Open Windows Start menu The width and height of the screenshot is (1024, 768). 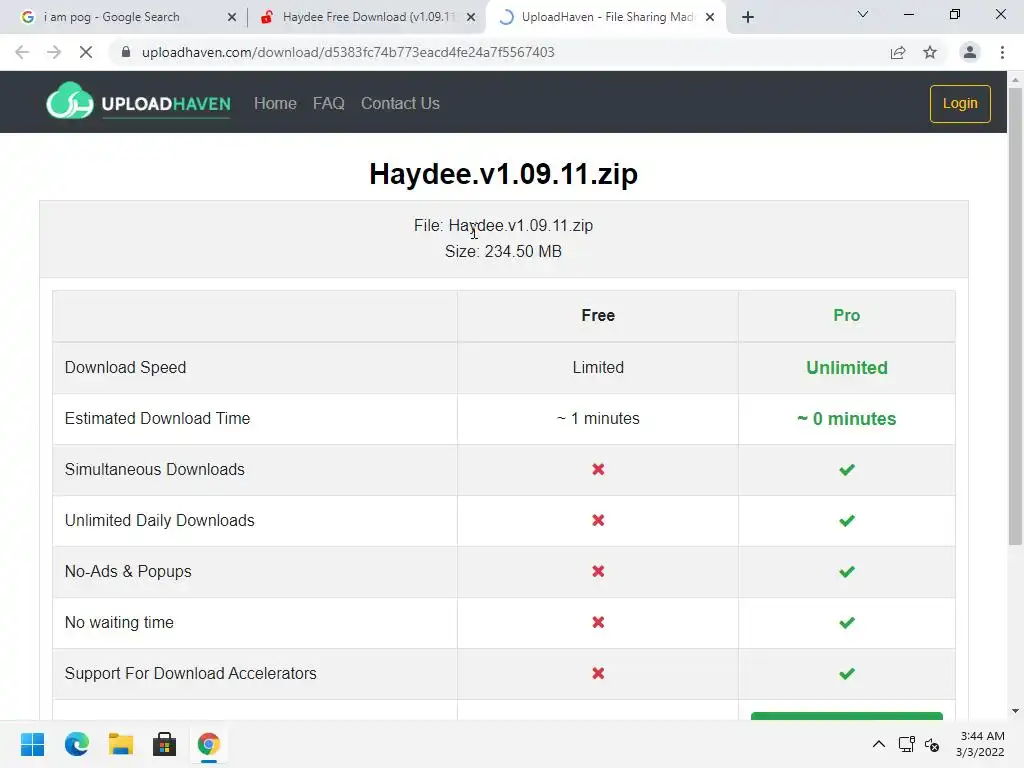click(32, 744)
